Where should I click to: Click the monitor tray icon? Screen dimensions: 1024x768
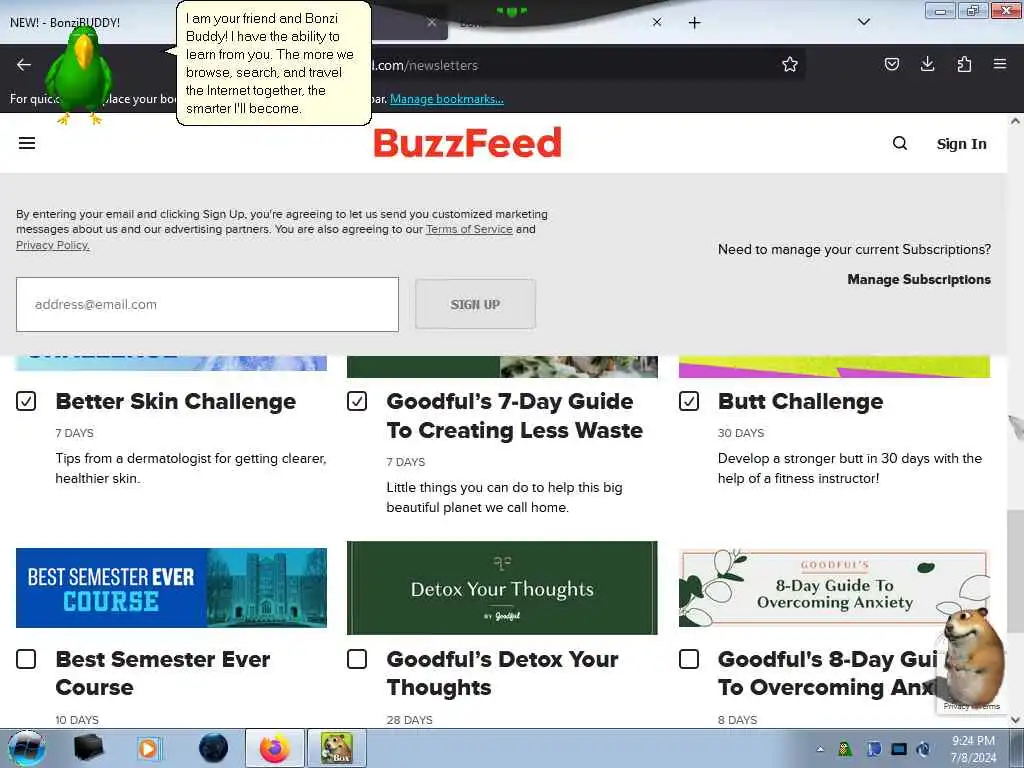[x=899, y=749]
